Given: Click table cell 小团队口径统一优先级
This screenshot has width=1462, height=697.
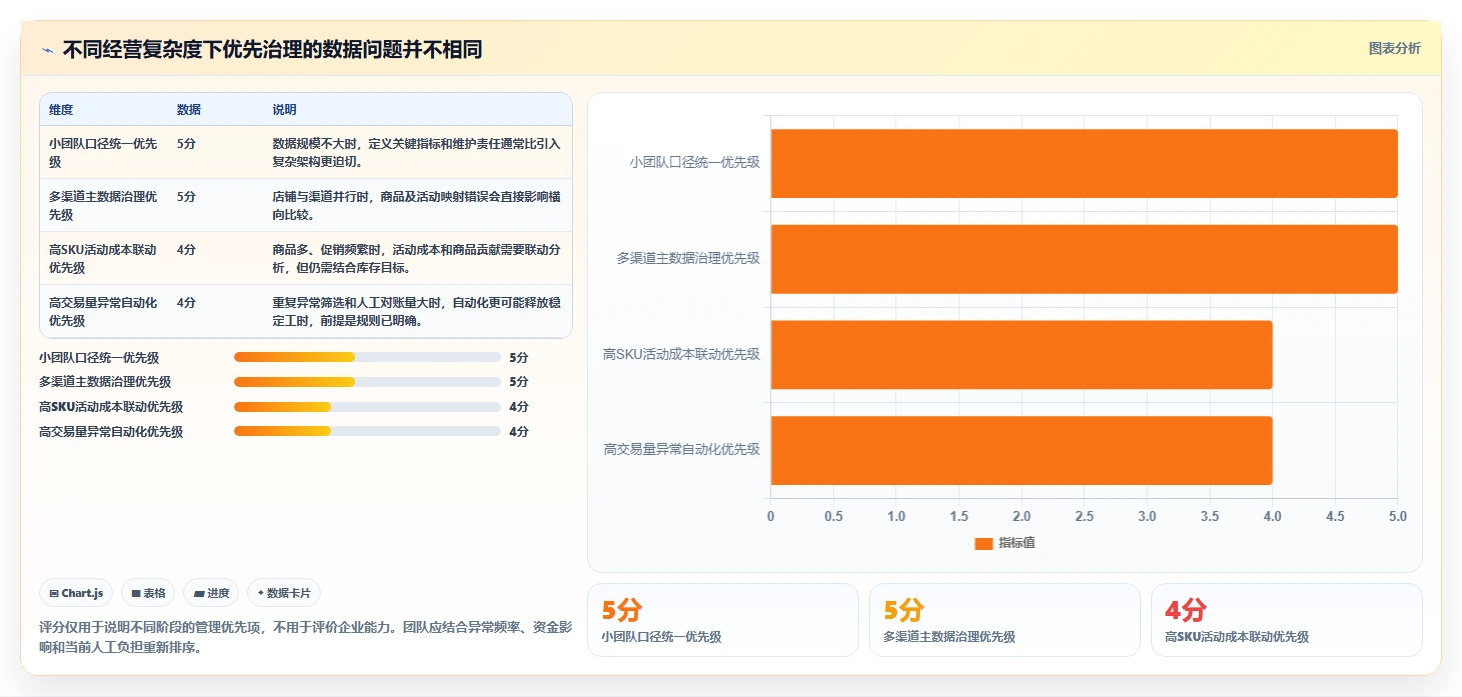Looking at the screenshot, I should click(x=103, y=152).
